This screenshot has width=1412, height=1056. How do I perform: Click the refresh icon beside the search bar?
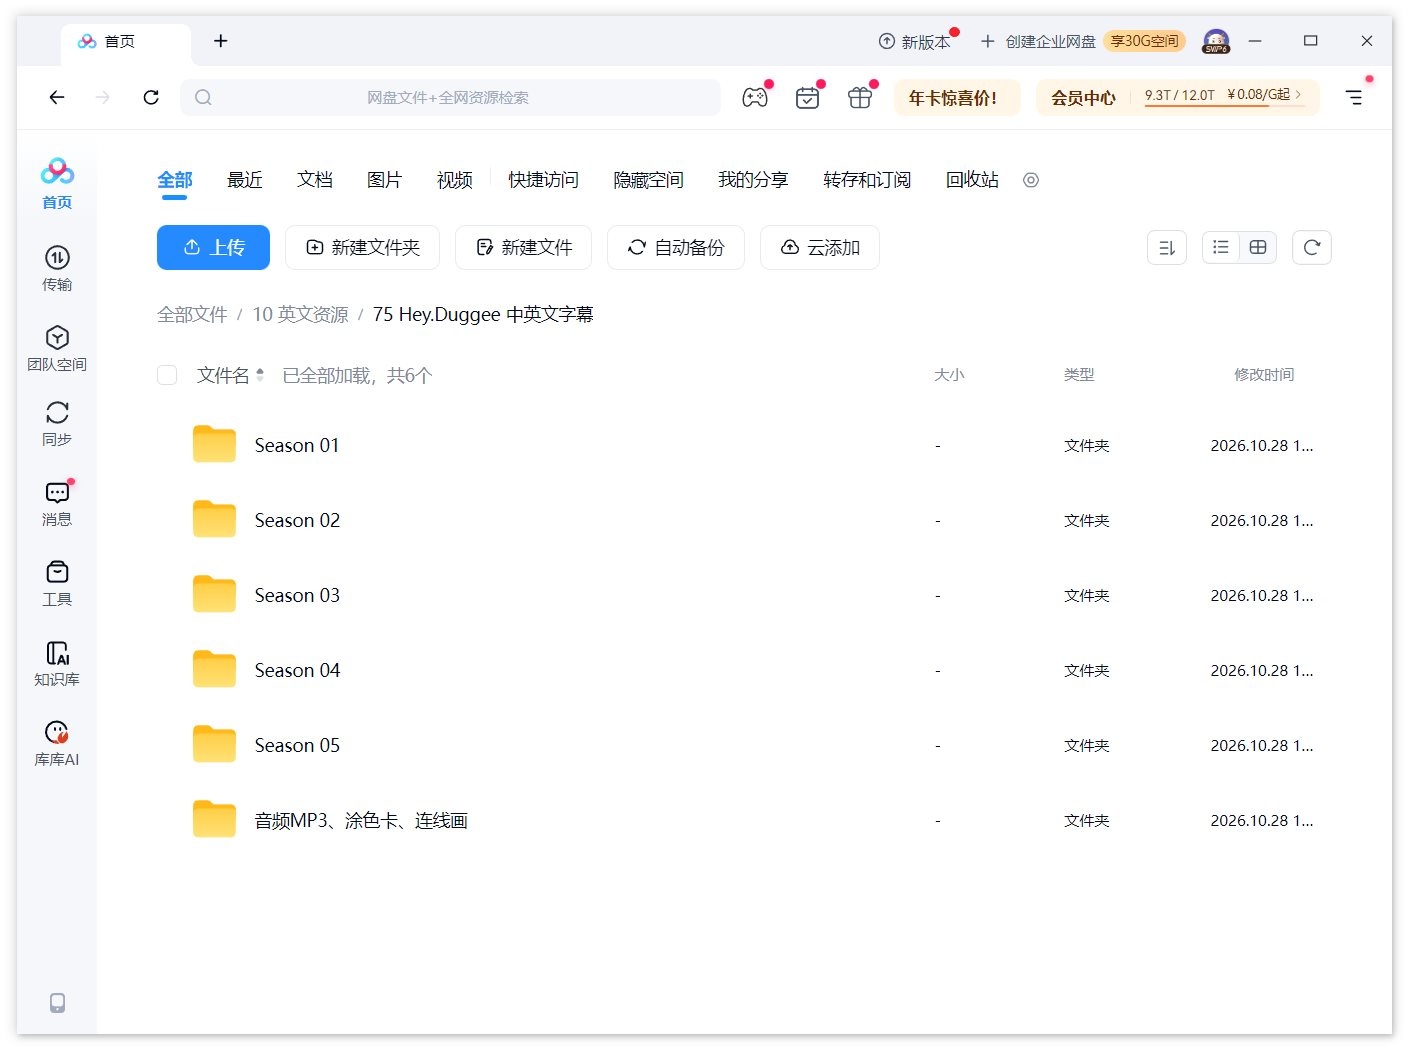pos(151,97)
